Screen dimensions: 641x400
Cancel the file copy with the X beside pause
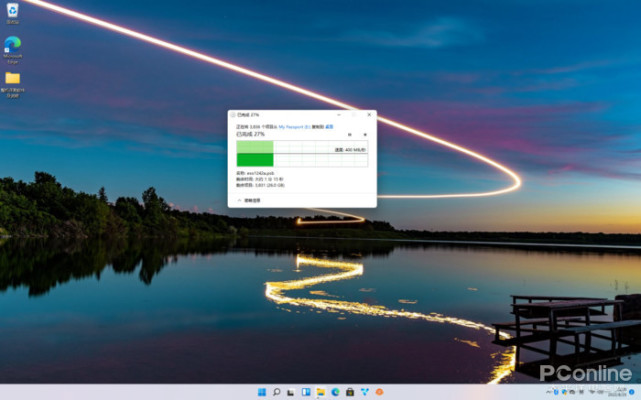tap(365, 135)
